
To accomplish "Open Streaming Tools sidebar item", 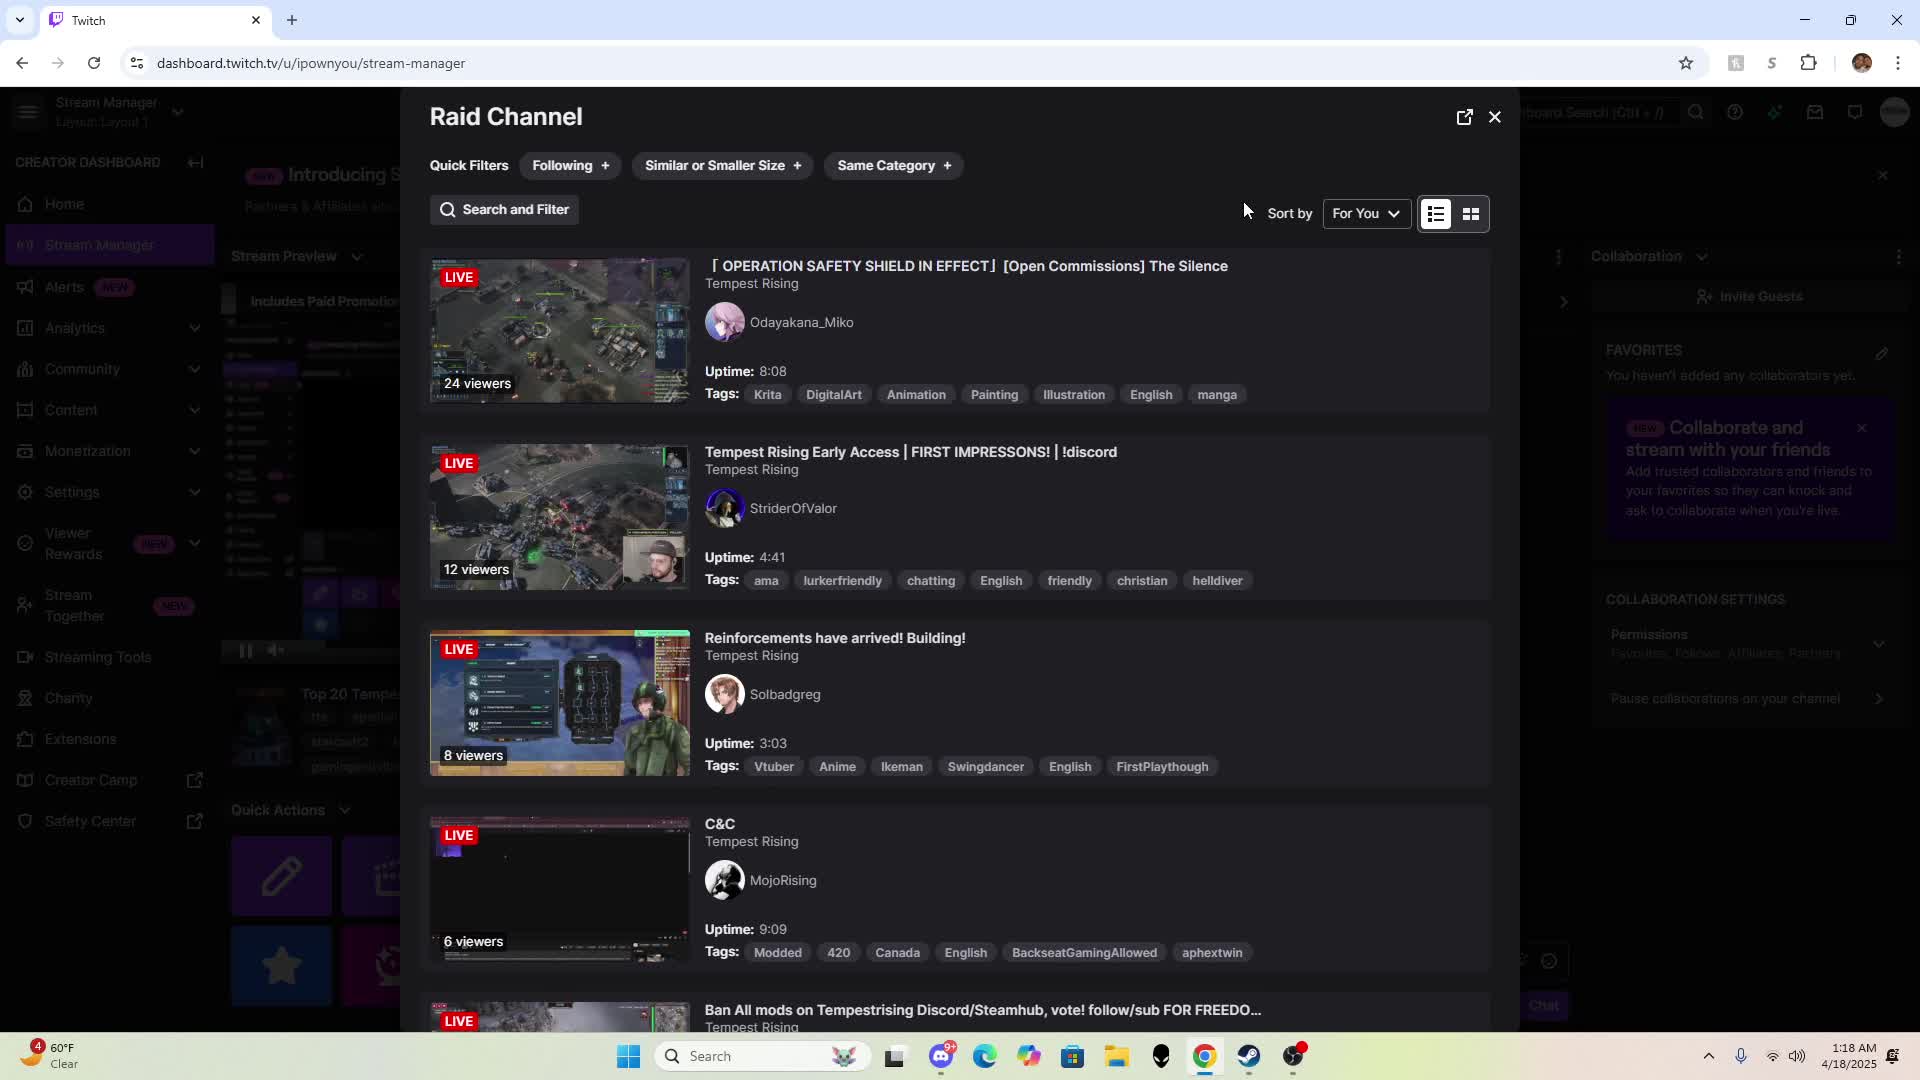I will click(110, 657).
